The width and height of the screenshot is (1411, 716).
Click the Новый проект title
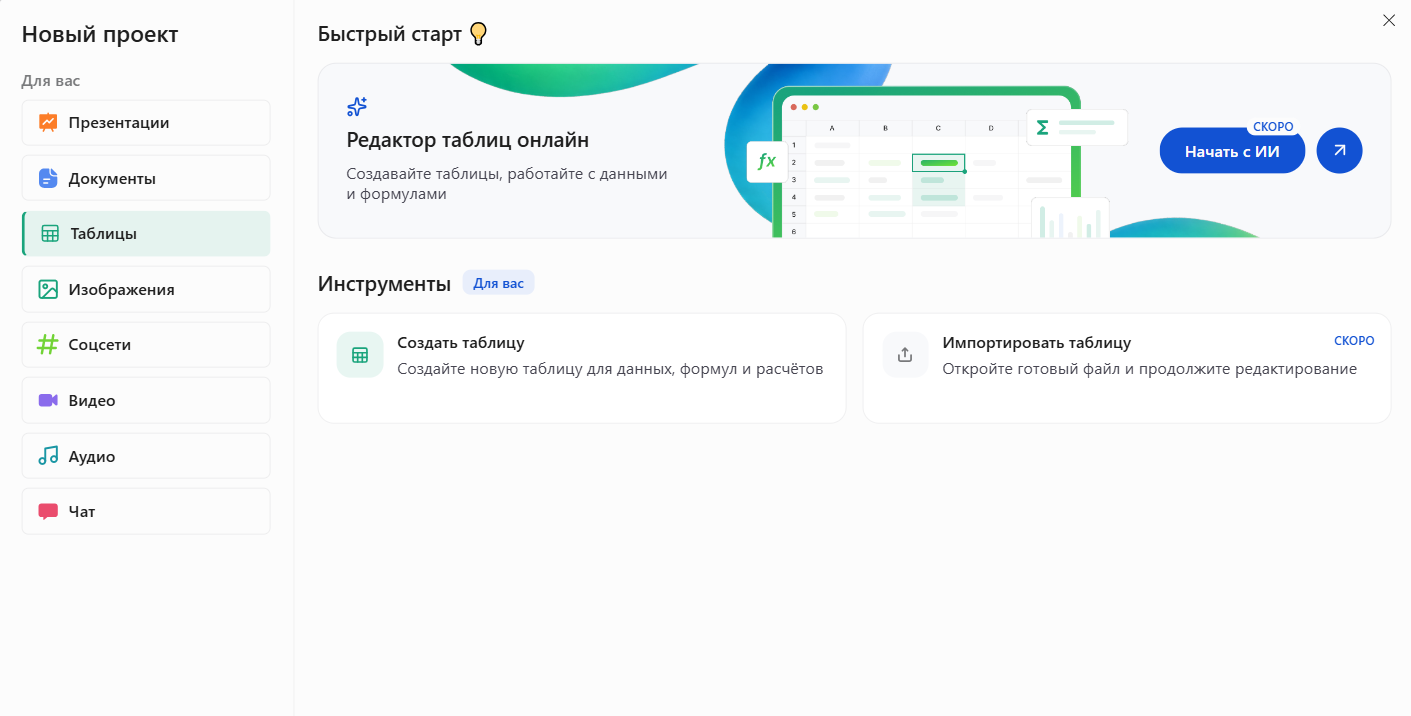pyautogui.click(x=100, y=34)
